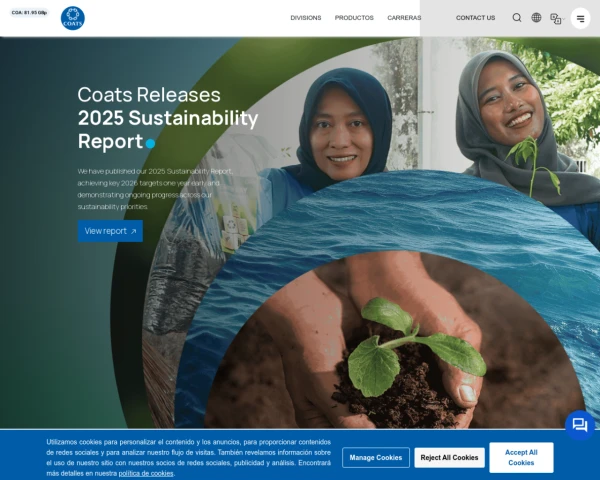Click the View report button
The height and width of the screenshot is (480, 600).
coord(110,231)
